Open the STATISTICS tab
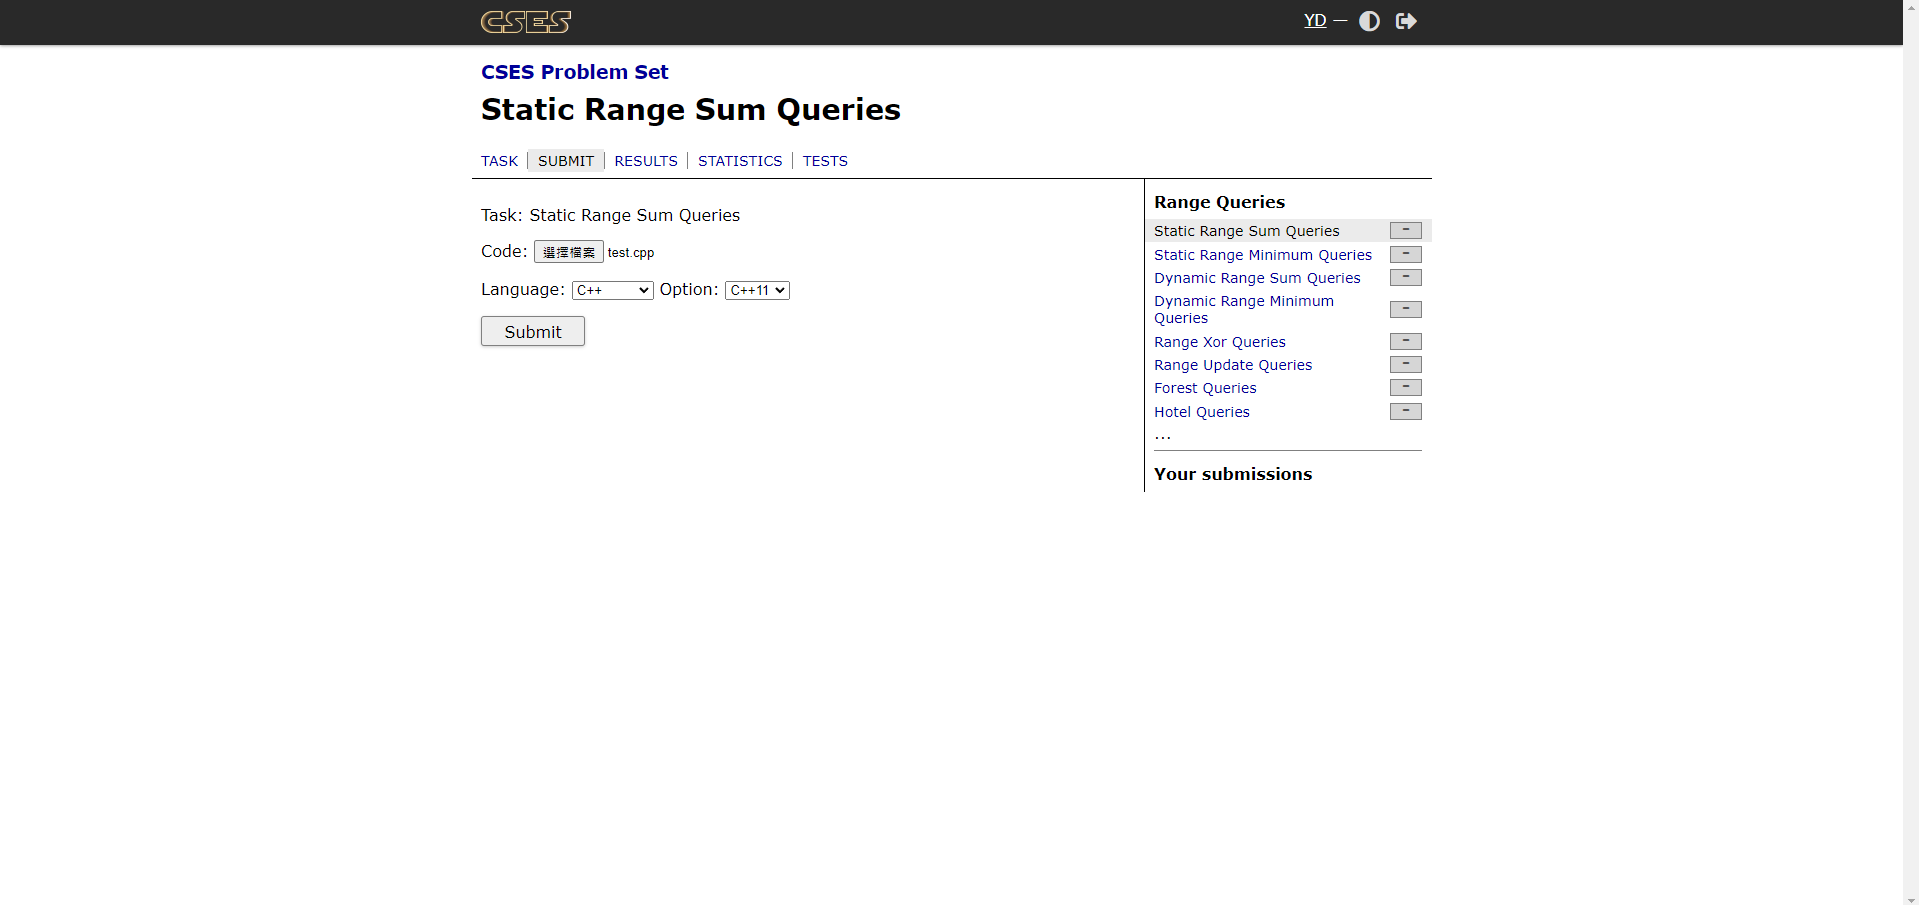The image size is (1919, 905). (x=740, y=161)
